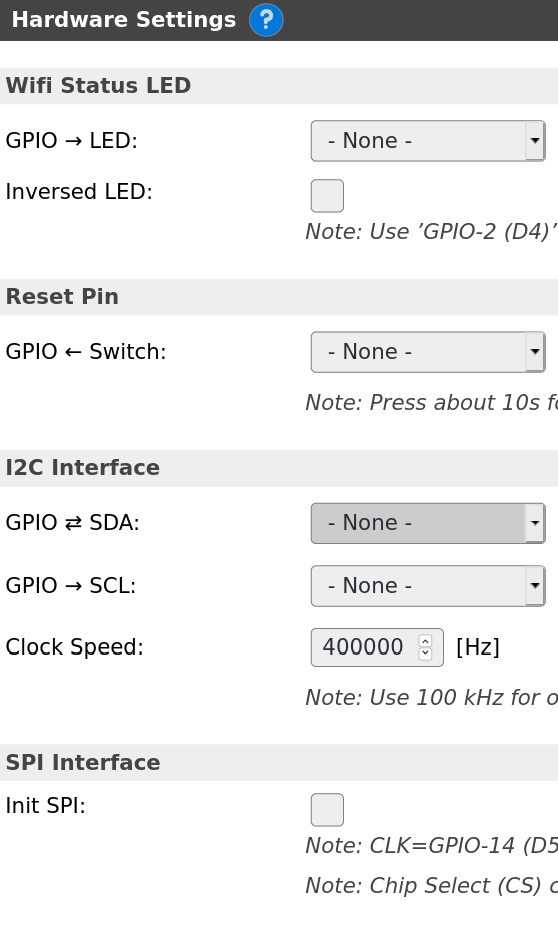Screen dimensions: 558x926
Task: Tick the Init SPI checkbox
Action: [x=327, y=810]
